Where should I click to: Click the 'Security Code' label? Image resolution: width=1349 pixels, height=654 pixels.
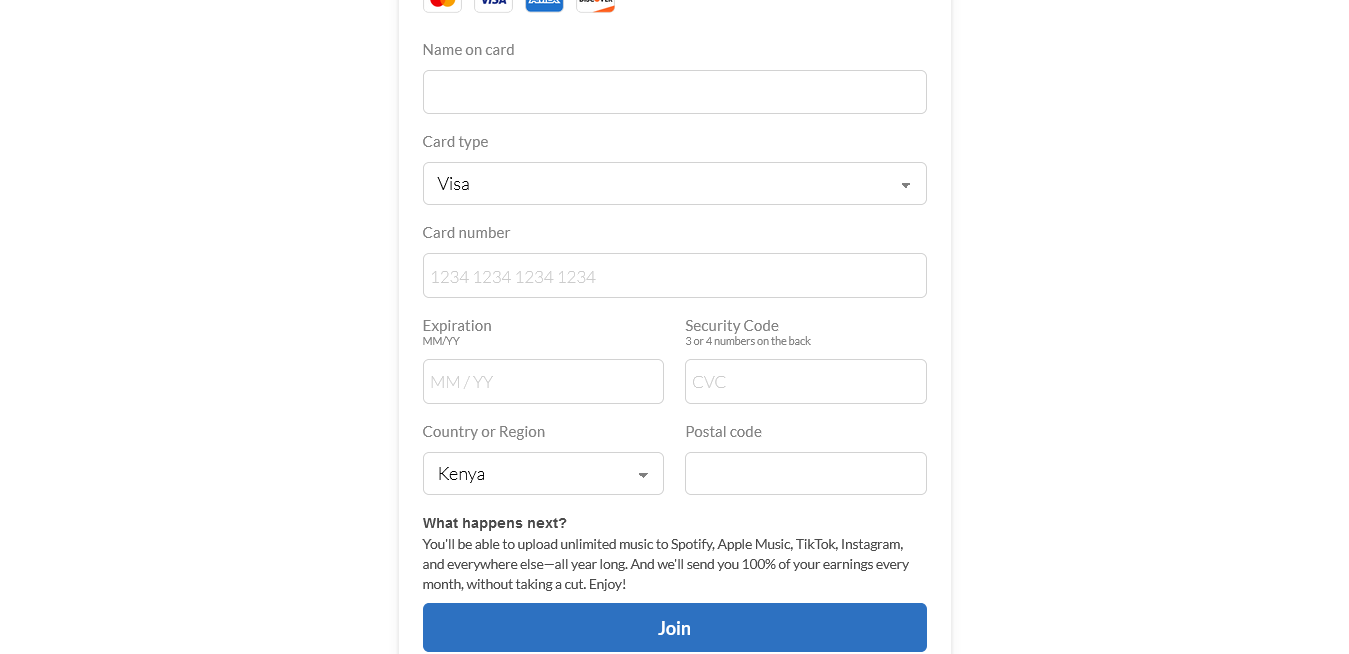click(x=731, y=326)
